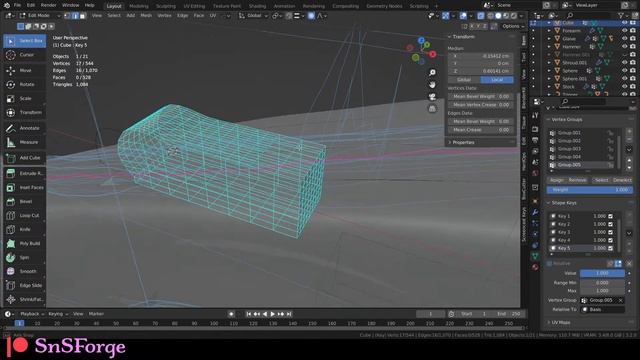Open the Render menu
The image size is (640, 360).
coord(49,5)
